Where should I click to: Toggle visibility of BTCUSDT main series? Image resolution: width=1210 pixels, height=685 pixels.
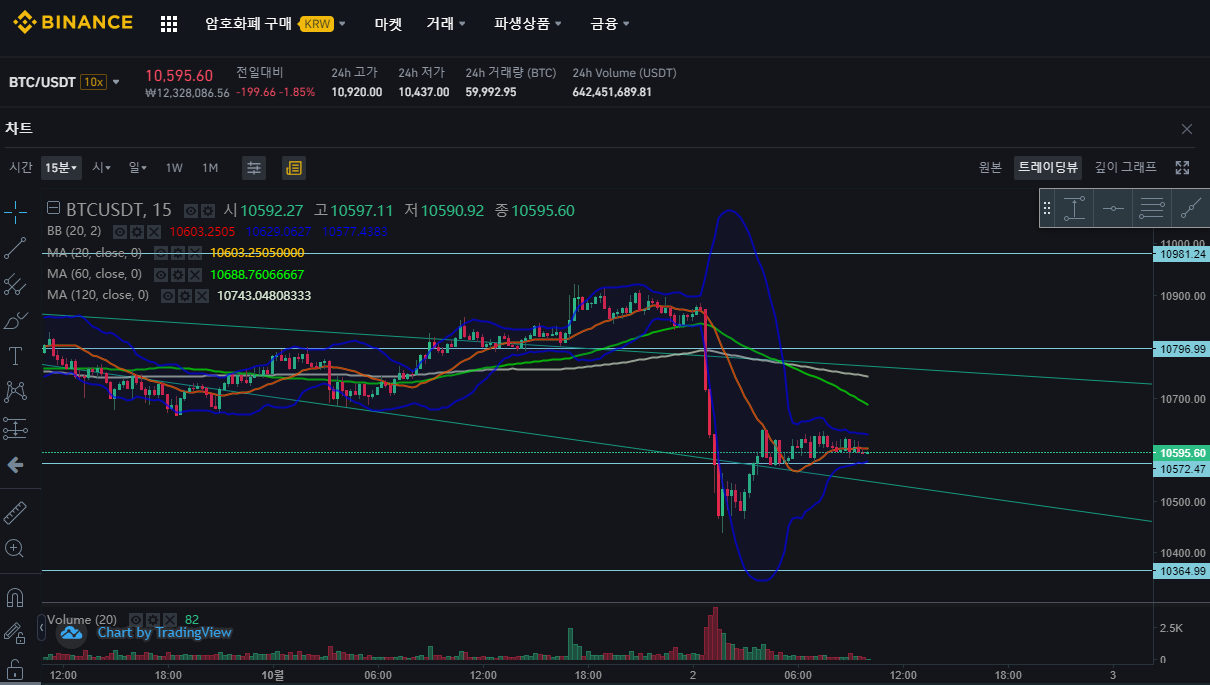[x=191, y=211]
